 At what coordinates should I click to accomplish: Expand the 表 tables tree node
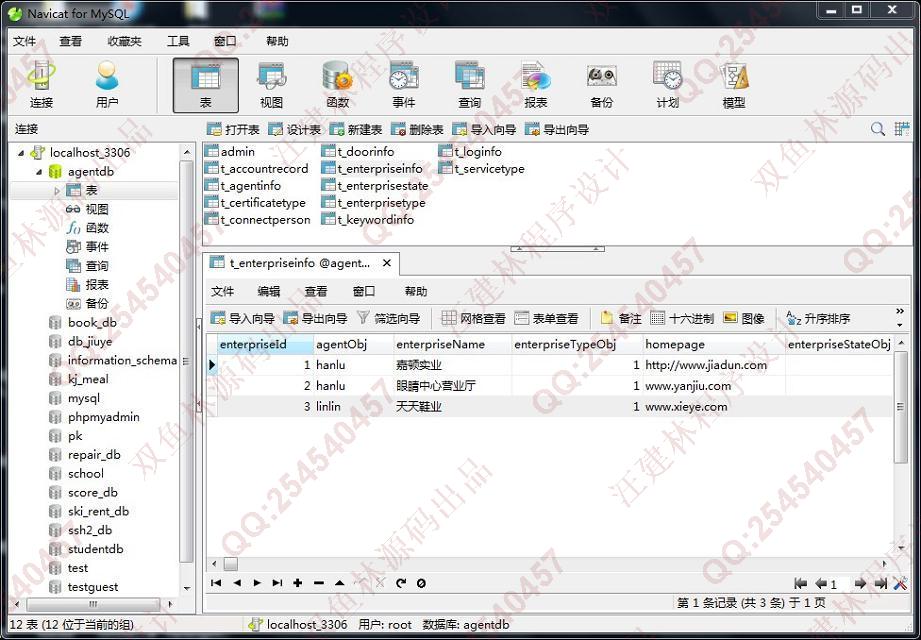point(56,190)
